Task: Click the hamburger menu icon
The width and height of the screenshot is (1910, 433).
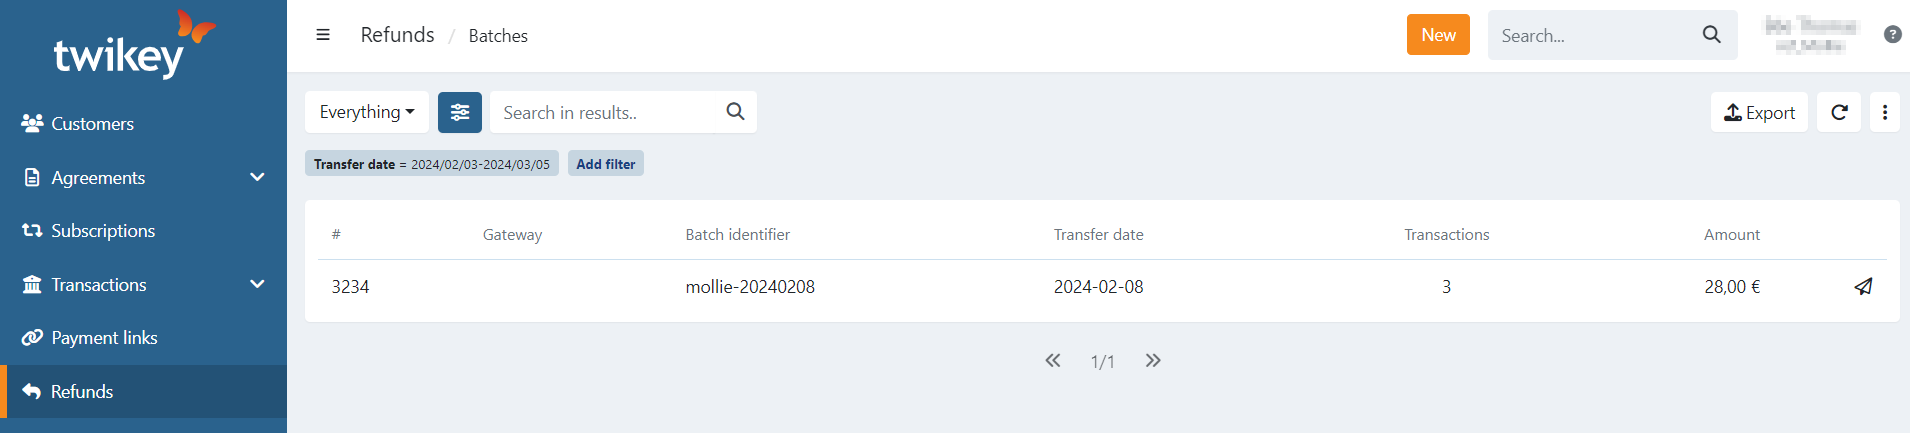Action: click(x=323, y=35)
